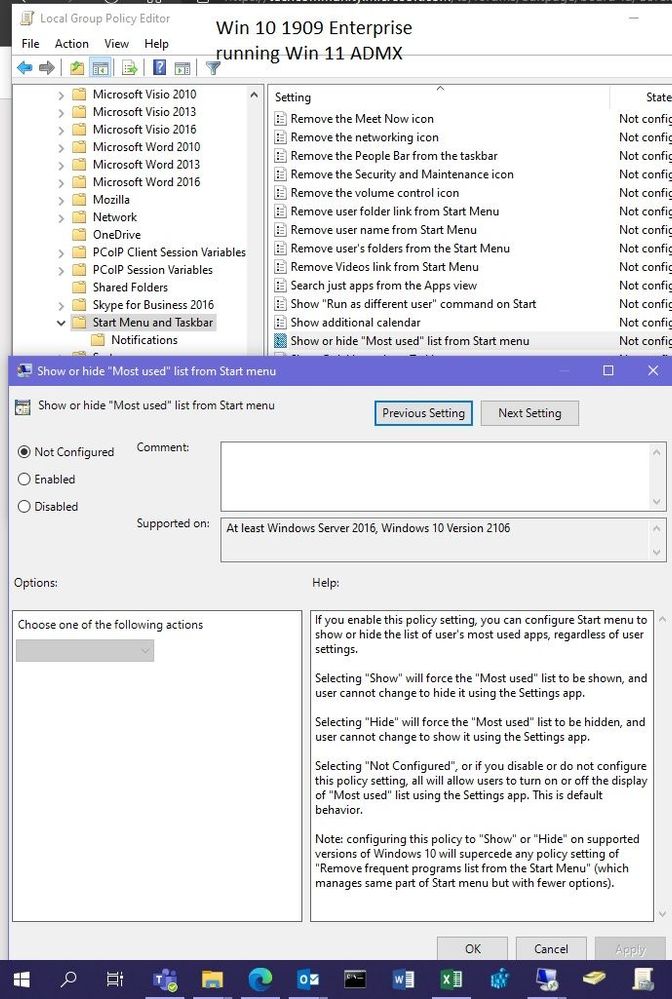Select Remove the People Bar from the taskbar
Image resolution: width=672 pixels, height=999 pixels.
pos(394,155)
